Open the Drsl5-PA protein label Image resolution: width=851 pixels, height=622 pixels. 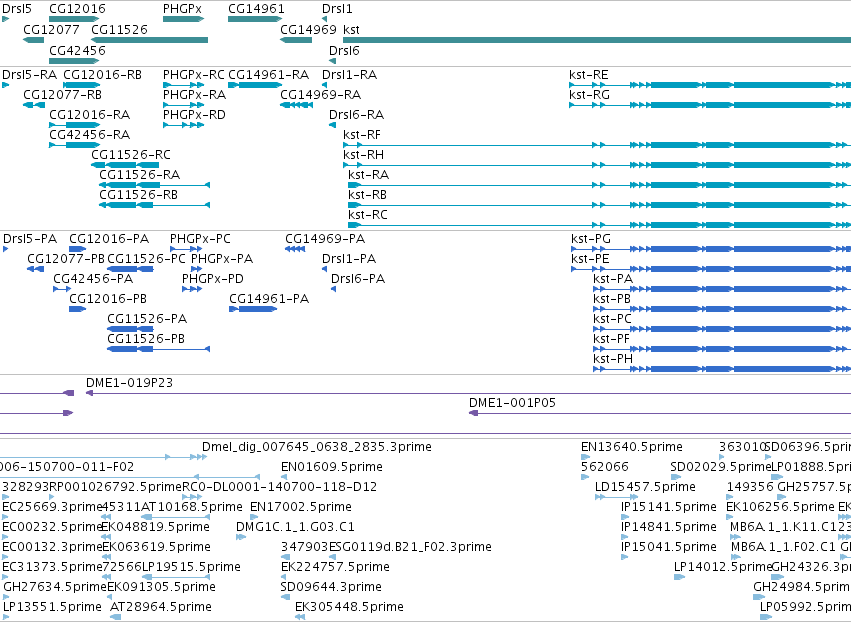pyautogui.click(x=30, y=239)
